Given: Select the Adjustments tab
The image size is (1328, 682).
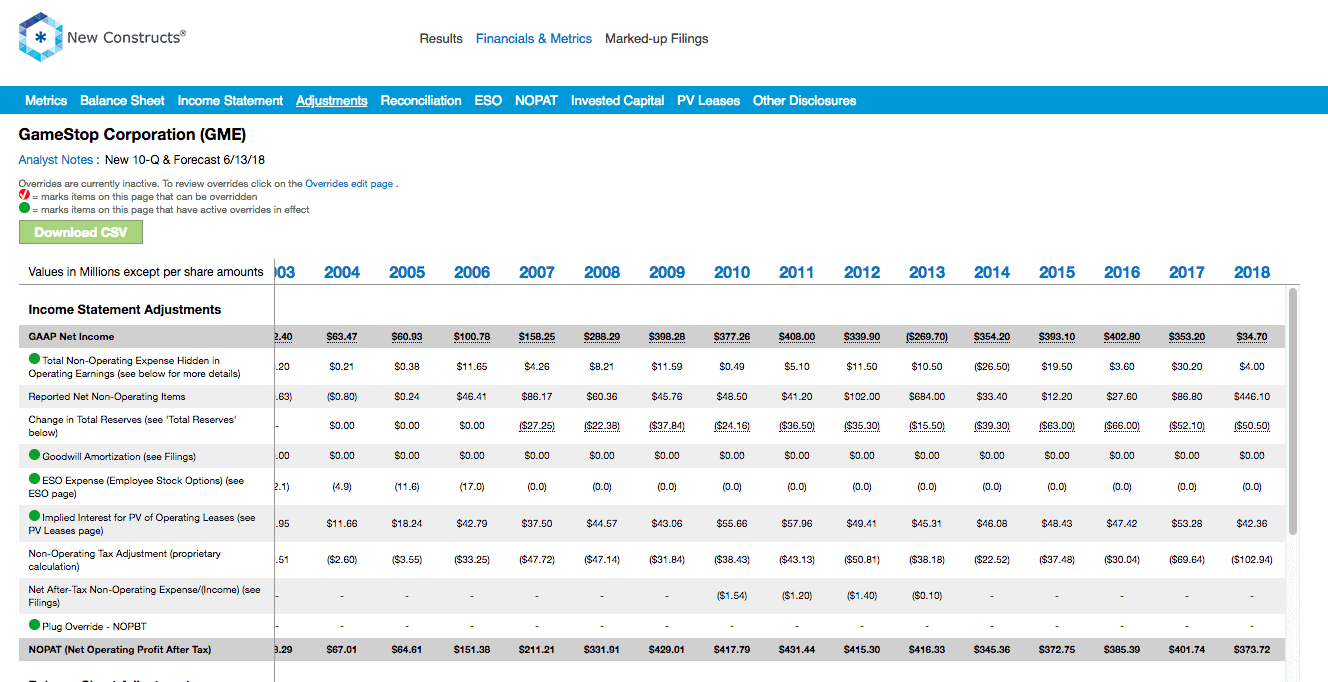Looking at the screenshot, I should coord(332,100).
